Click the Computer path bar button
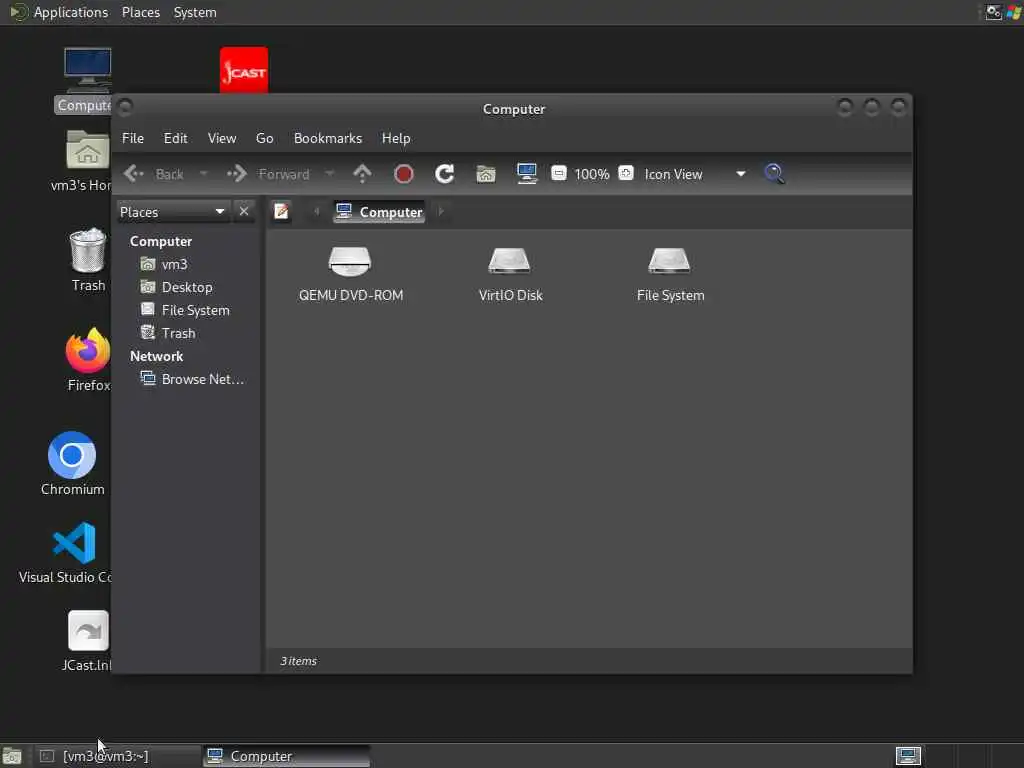 (379, 212)
